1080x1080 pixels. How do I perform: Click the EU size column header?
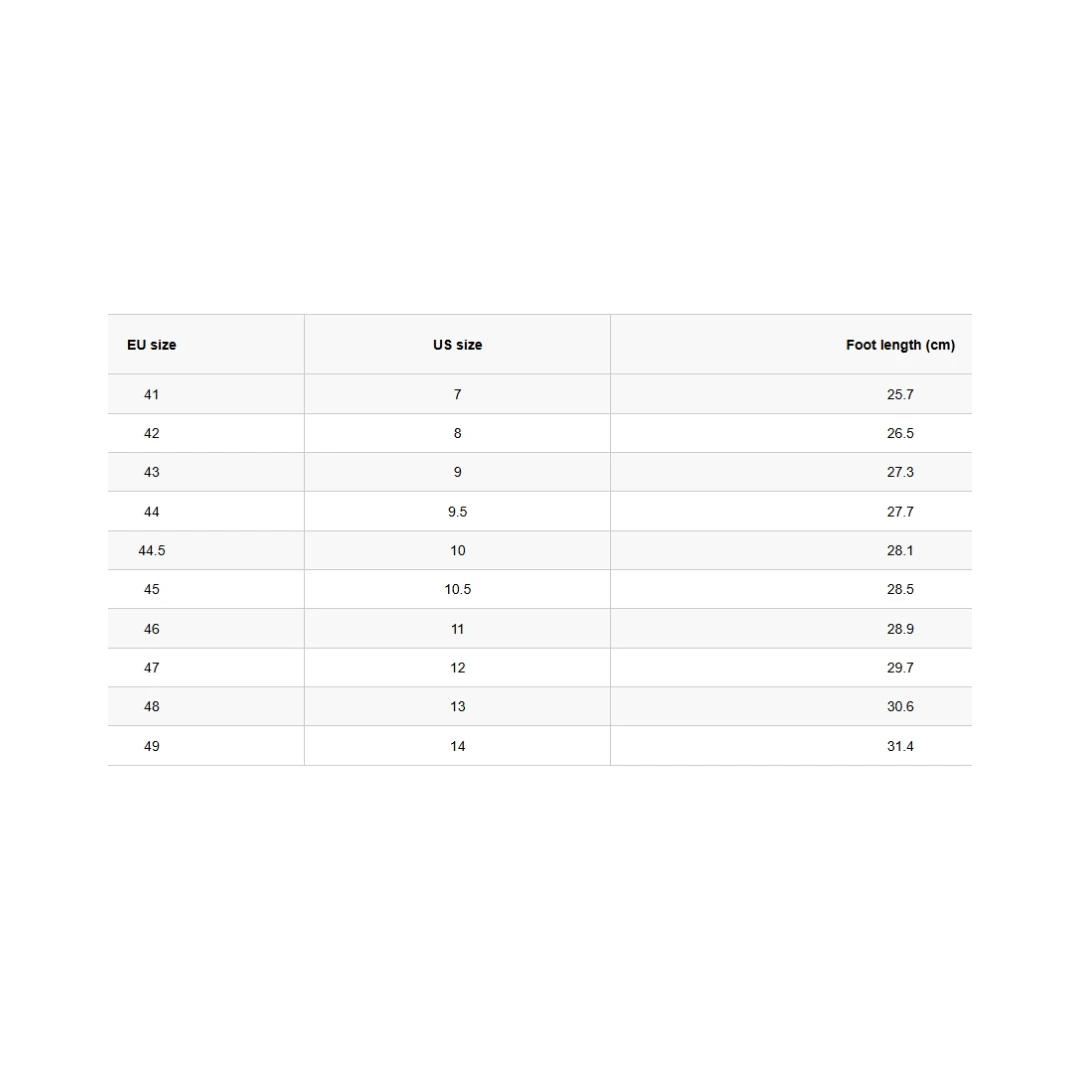(151, 345)
